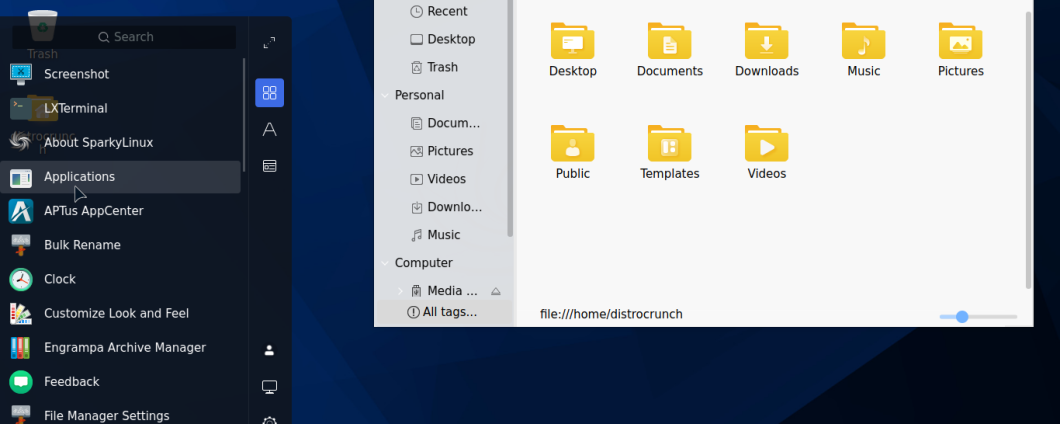Open LXTerminal from the app list

point(75,108)
